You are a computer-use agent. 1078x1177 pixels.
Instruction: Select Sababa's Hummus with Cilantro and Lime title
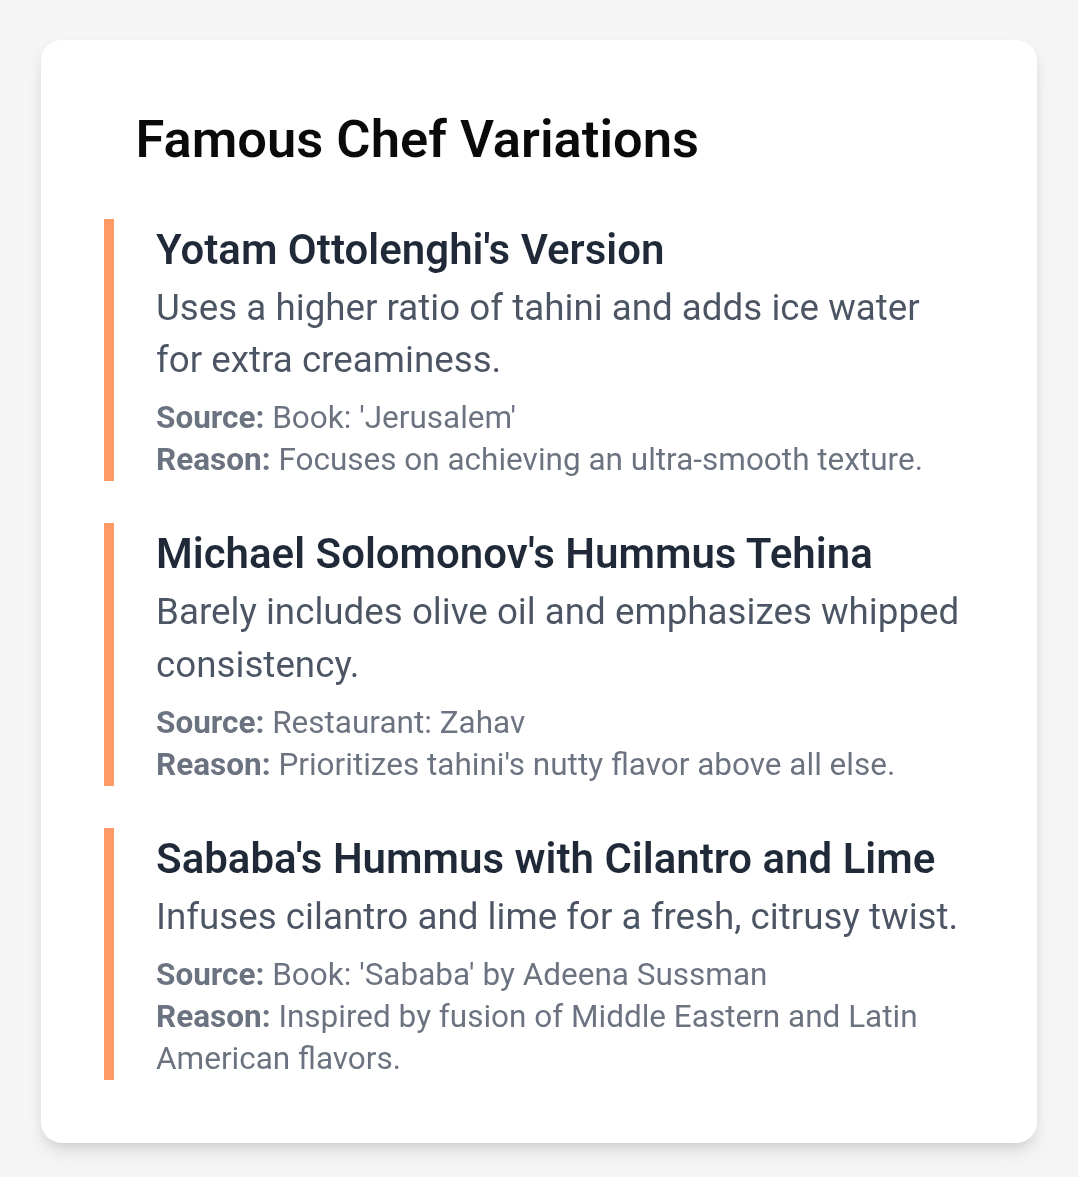pyautogui.click(x=546, y=859)
